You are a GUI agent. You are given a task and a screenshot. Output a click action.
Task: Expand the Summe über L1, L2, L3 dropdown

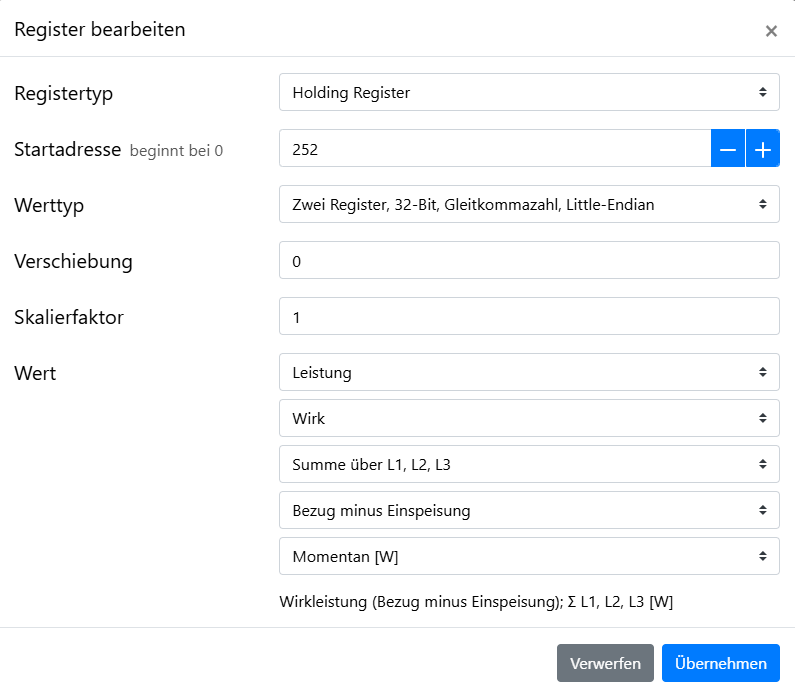click(x=528, y=465)
